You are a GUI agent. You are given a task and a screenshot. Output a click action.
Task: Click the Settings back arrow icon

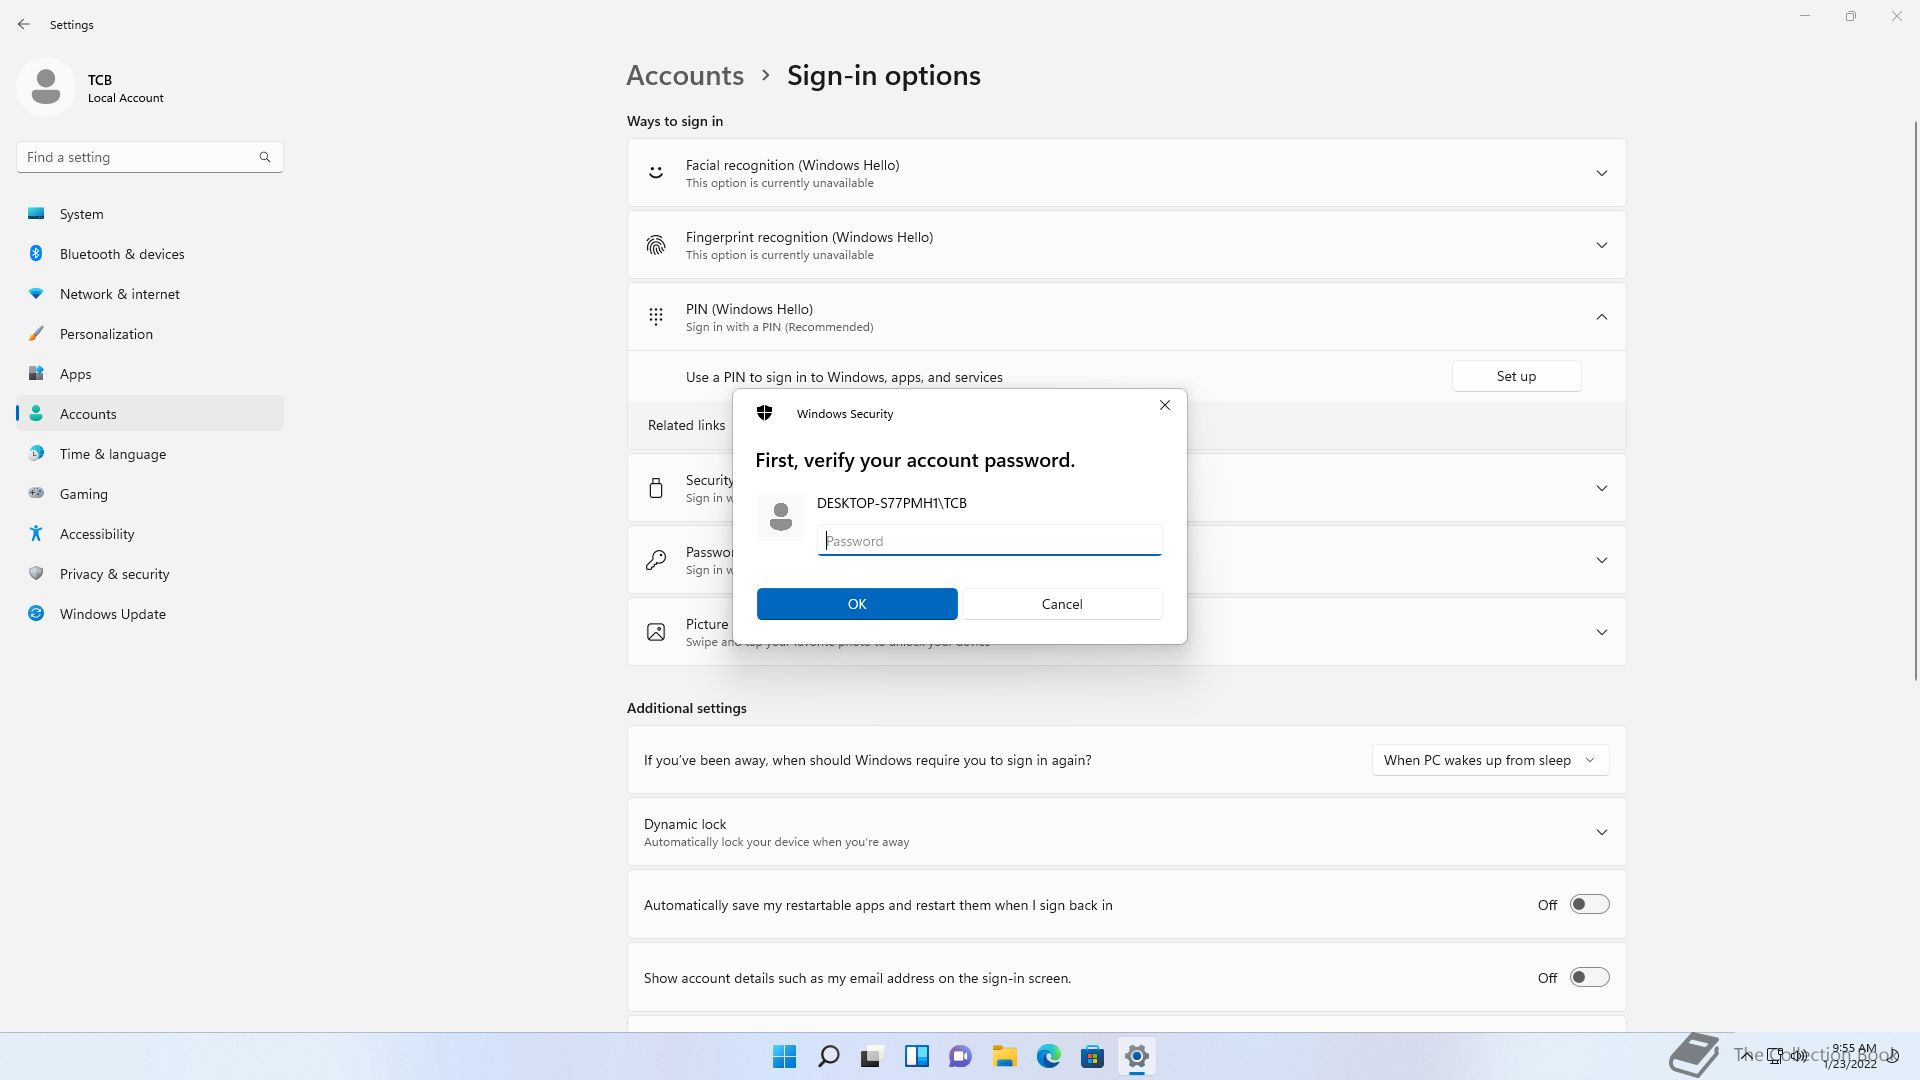pos(24,24)
